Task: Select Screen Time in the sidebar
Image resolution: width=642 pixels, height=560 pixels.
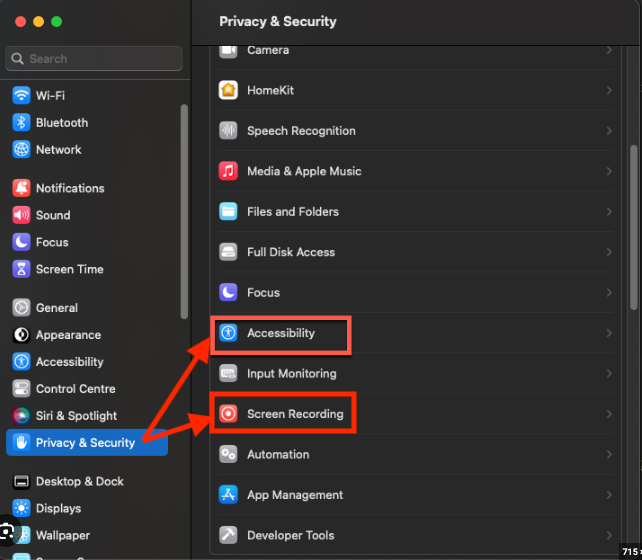Action: (x=87, y=269)
